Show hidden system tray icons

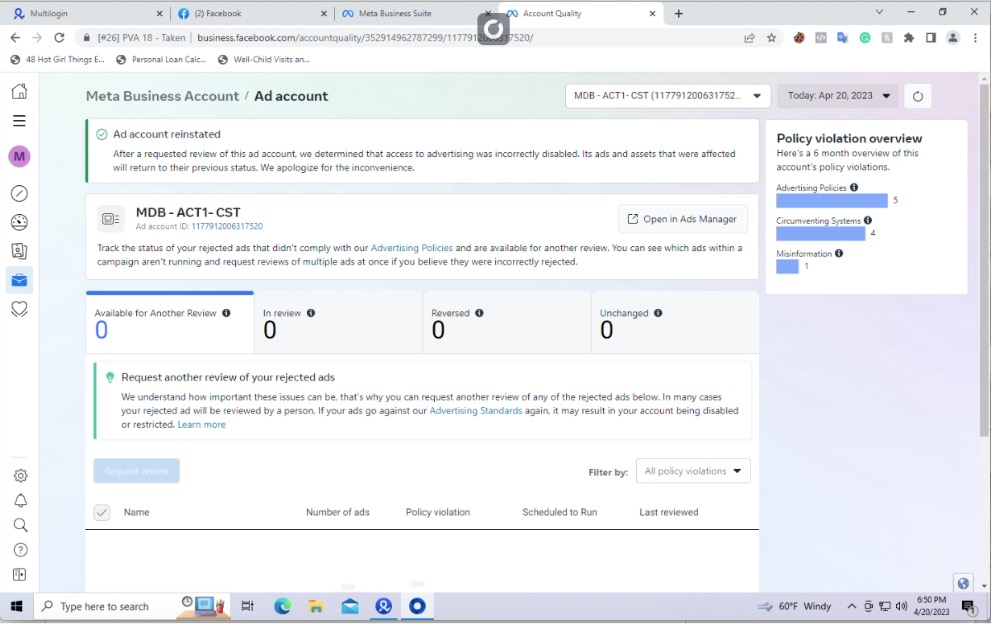pos(852,607)
